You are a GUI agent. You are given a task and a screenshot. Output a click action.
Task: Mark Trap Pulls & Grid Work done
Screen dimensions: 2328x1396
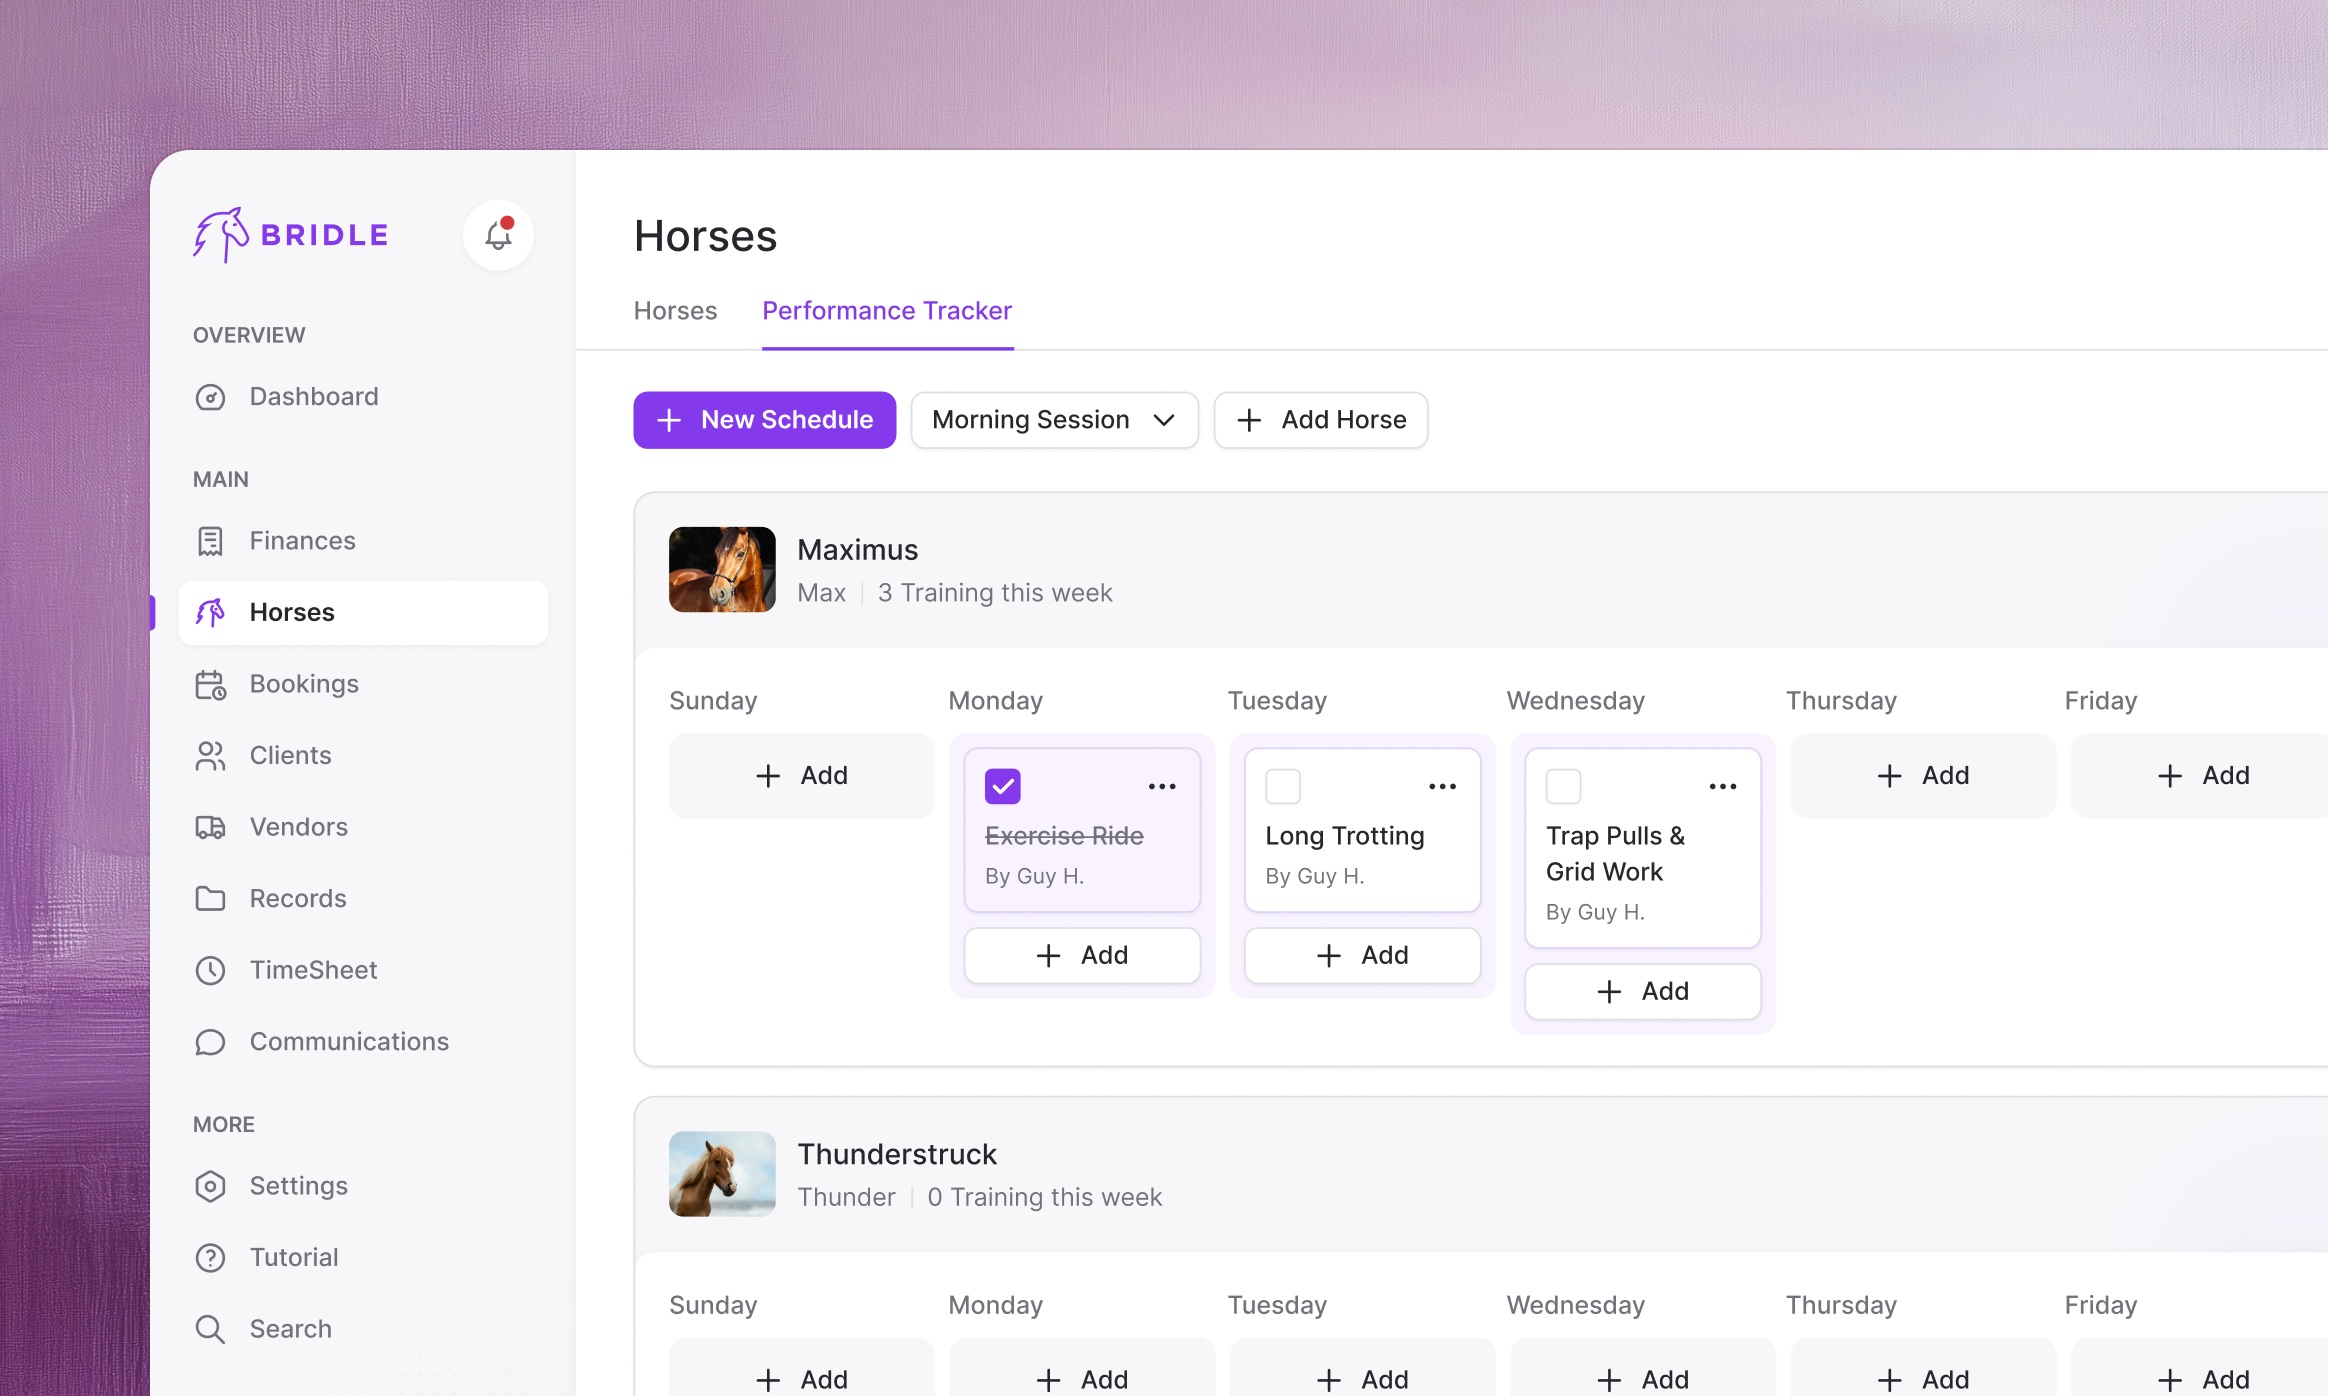pos(1563,786)
